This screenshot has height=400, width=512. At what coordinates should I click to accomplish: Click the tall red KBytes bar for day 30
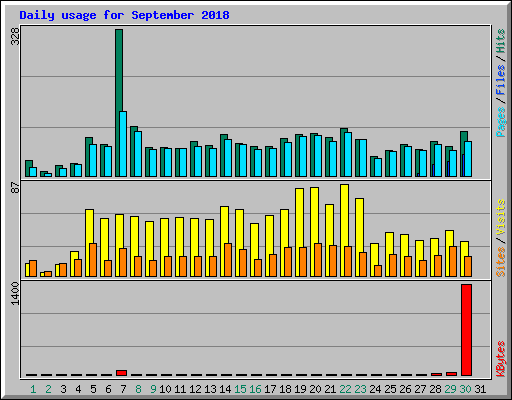pos(466,330)
